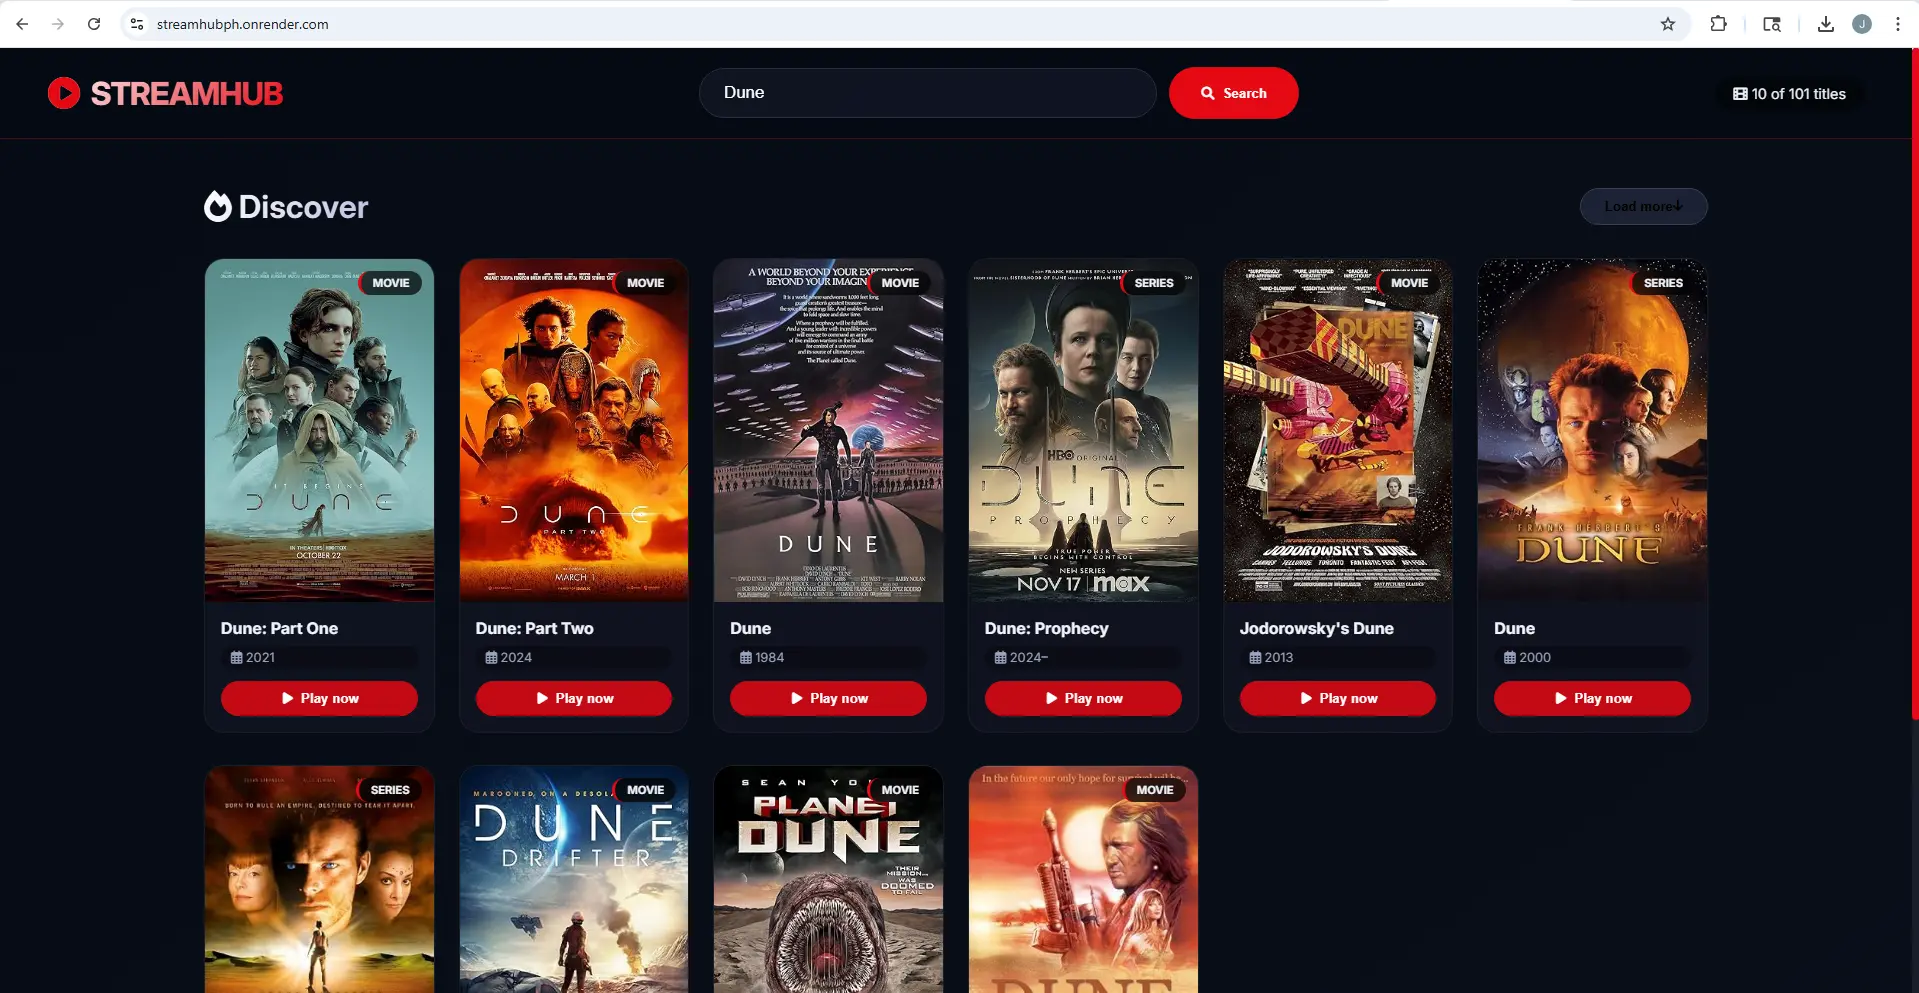1919x993 pixels.
Task: Play now for Dune 1984
Action: [x=828, y=698]
